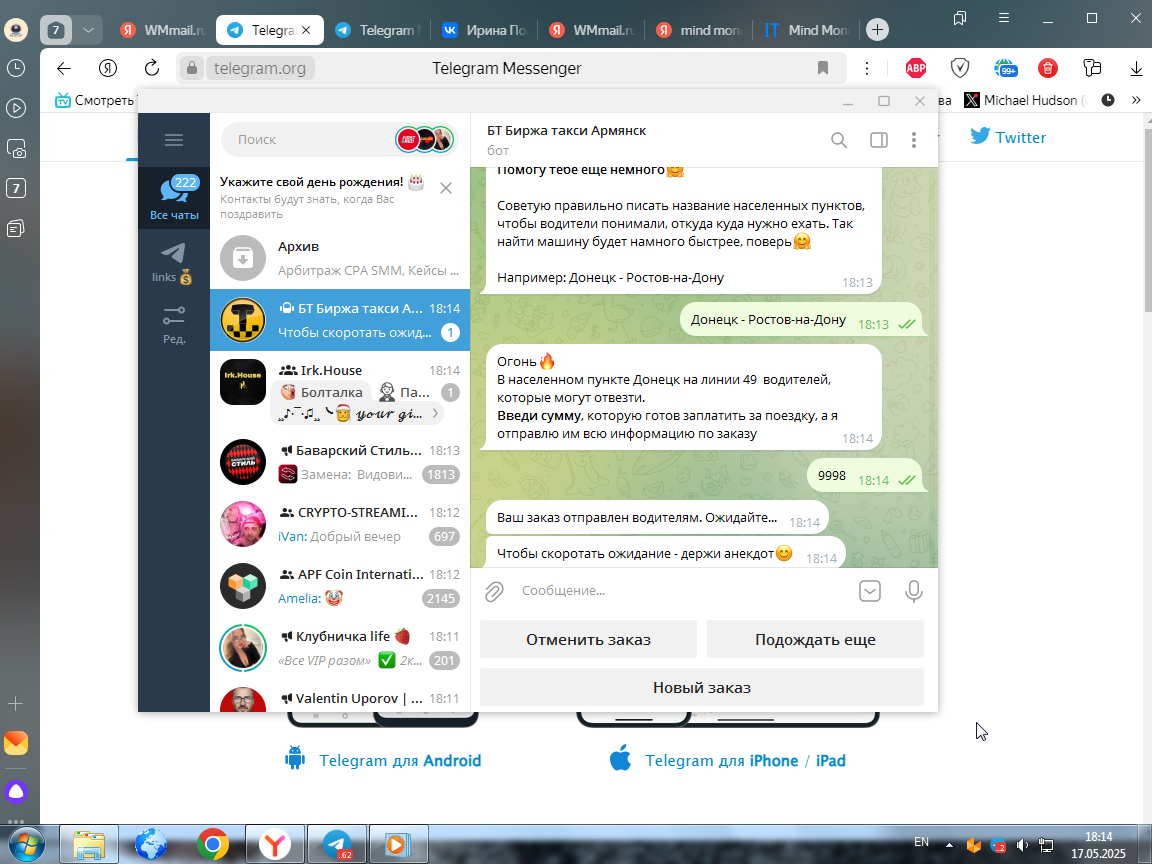Image resolution: width=1152 pixels, height=864 pixels.
Task: Switch to first WMmail.ru tab
Action: pos(163,30)
